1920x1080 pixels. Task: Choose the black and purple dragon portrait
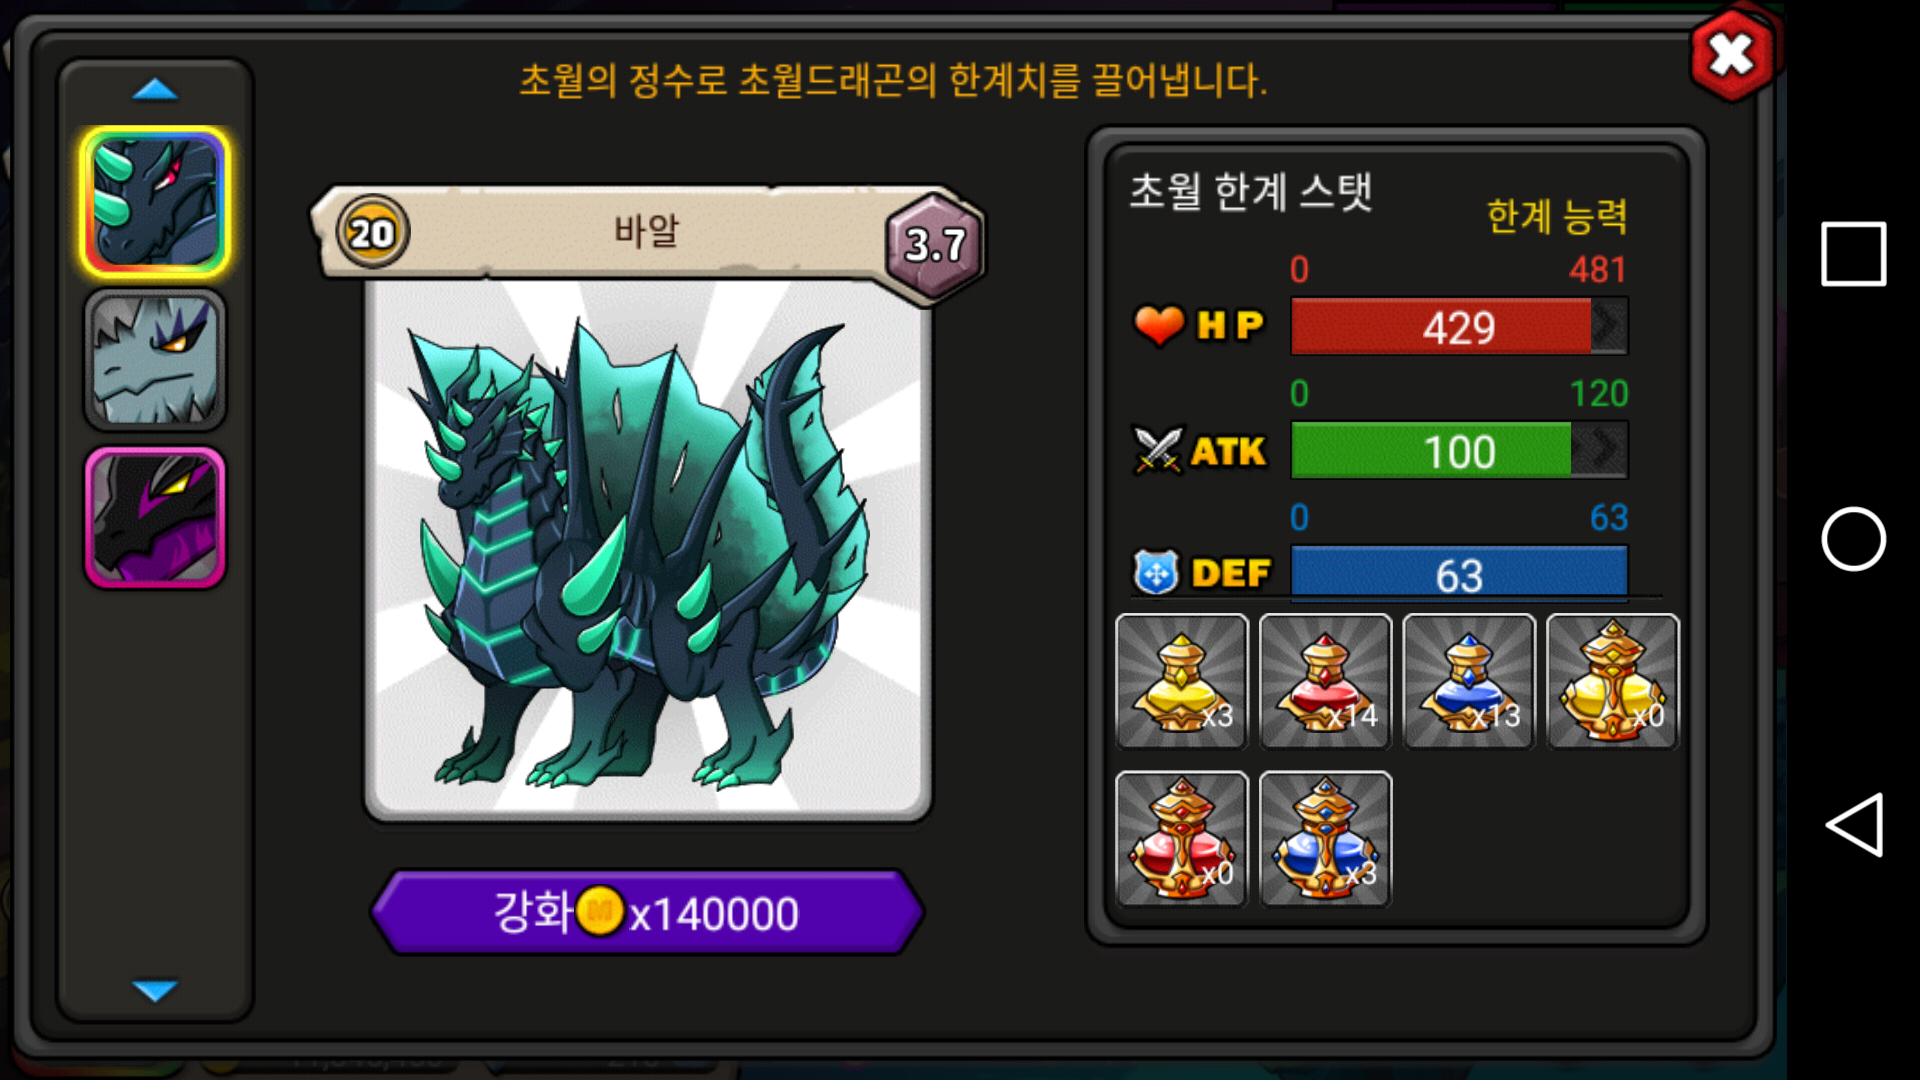click(155, 517)
